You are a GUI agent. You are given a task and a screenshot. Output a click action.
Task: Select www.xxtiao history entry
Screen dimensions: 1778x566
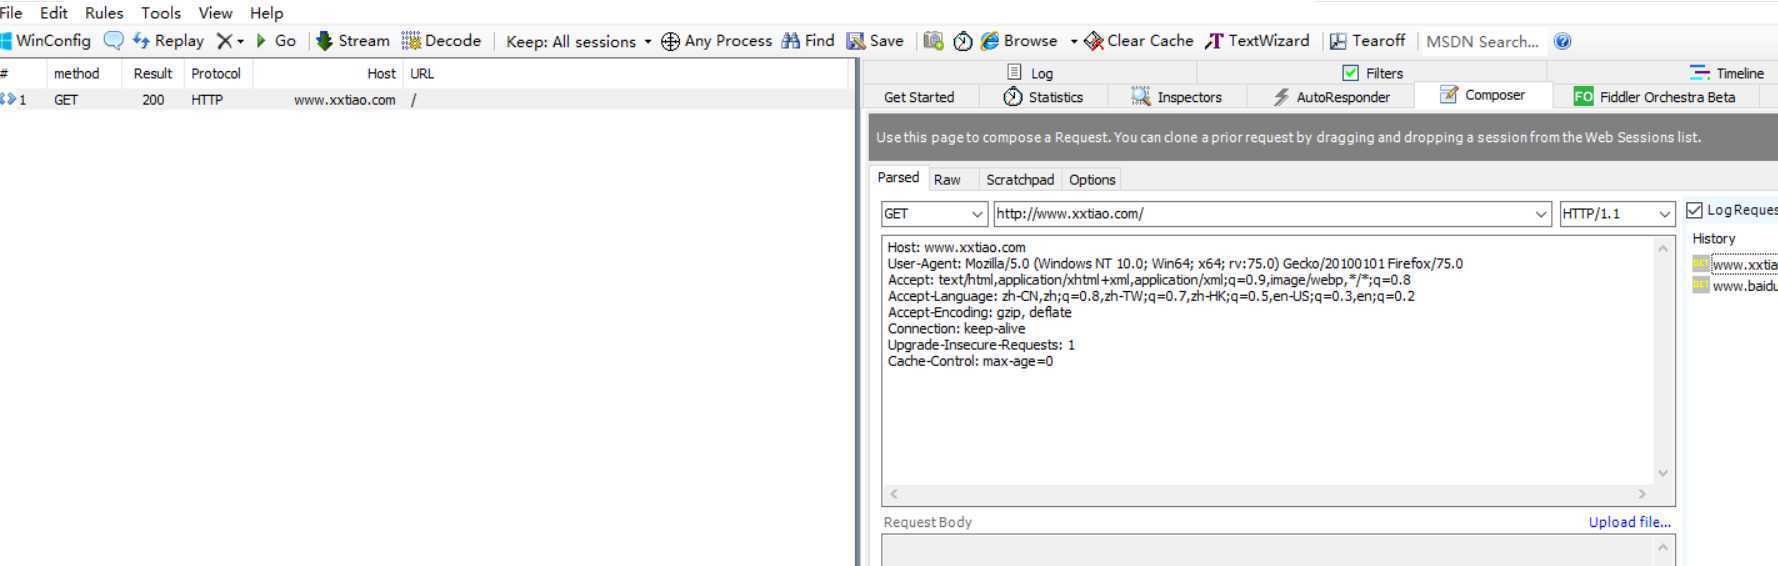[1743, 265]
